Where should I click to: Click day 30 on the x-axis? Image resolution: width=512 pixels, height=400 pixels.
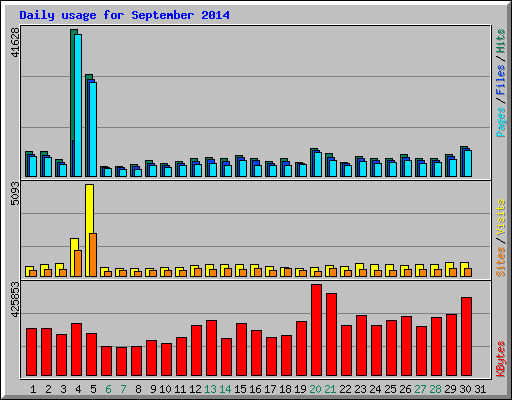click(x=465, y=389)
